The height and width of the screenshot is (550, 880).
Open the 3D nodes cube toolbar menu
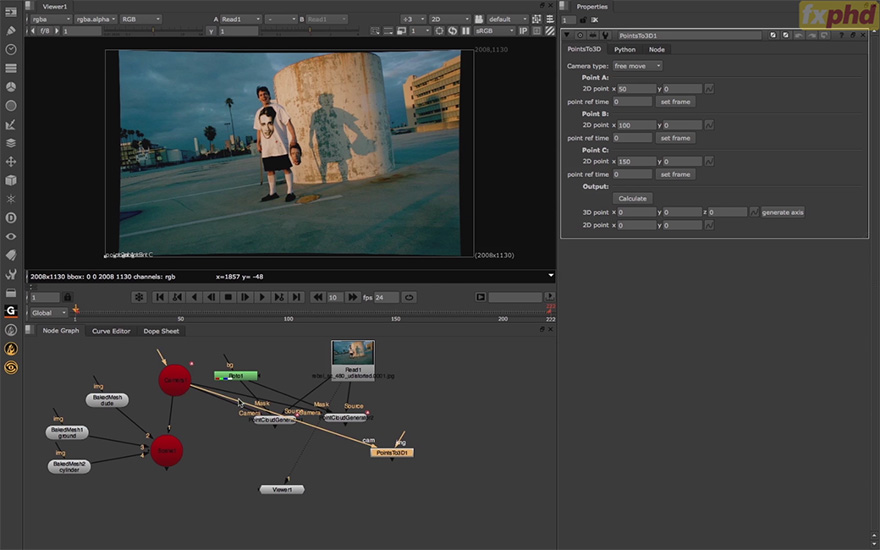(11, 180)
